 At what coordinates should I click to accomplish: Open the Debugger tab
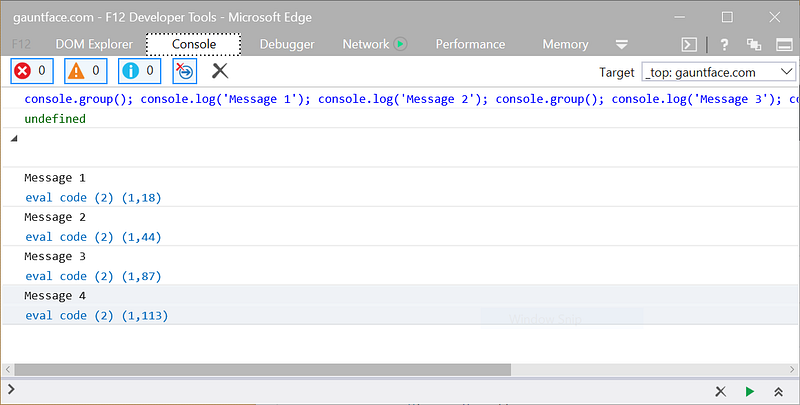[287, 44]
